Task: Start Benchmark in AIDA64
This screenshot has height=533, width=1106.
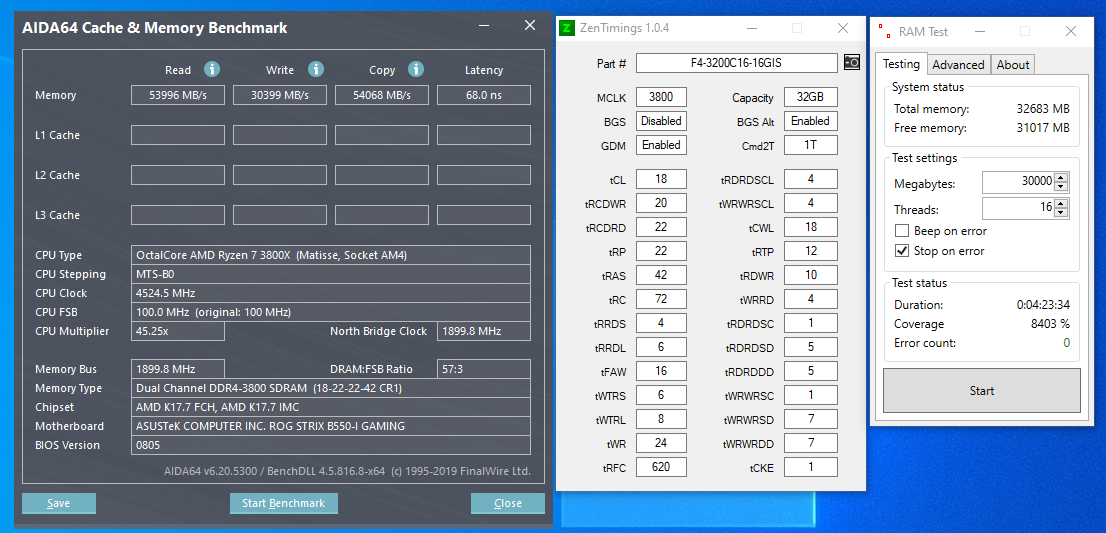Action: click(x=284, y=503)
